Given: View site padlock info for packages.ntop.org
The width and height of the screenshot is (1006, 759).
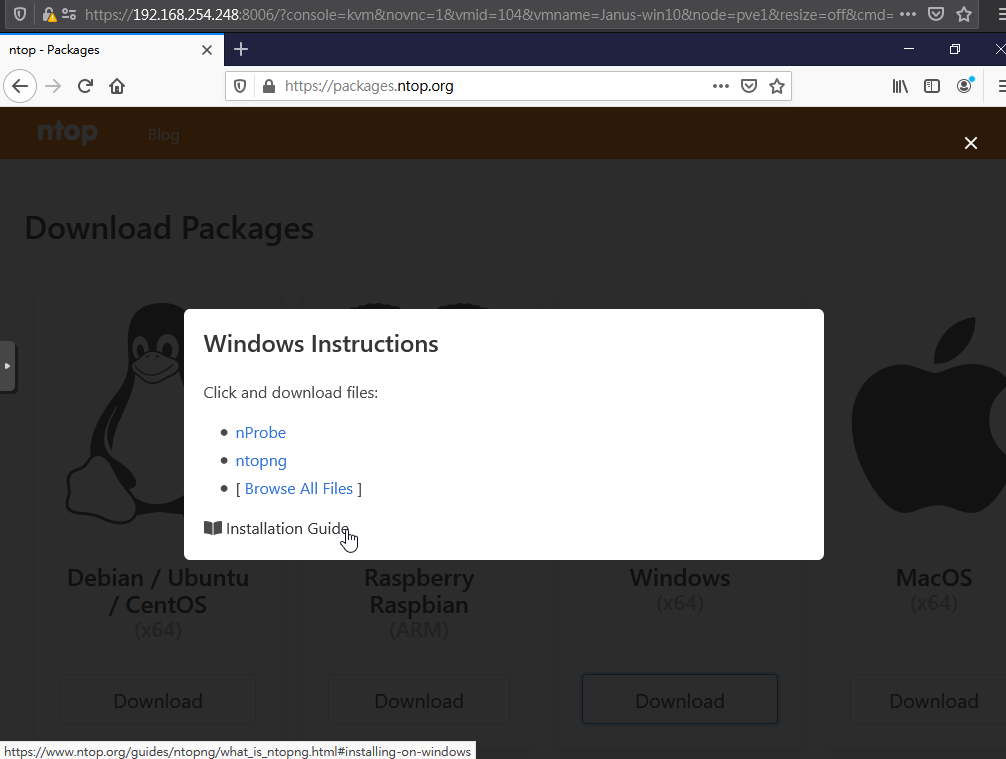Looking at the screenshot, I should [269, 86].
